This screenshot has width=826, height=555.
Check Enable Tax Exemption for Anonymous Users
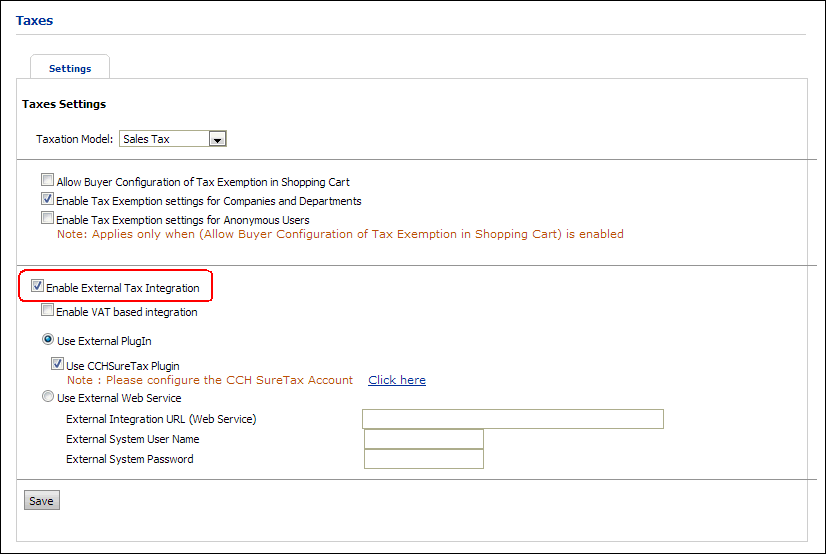coord(47,218)
